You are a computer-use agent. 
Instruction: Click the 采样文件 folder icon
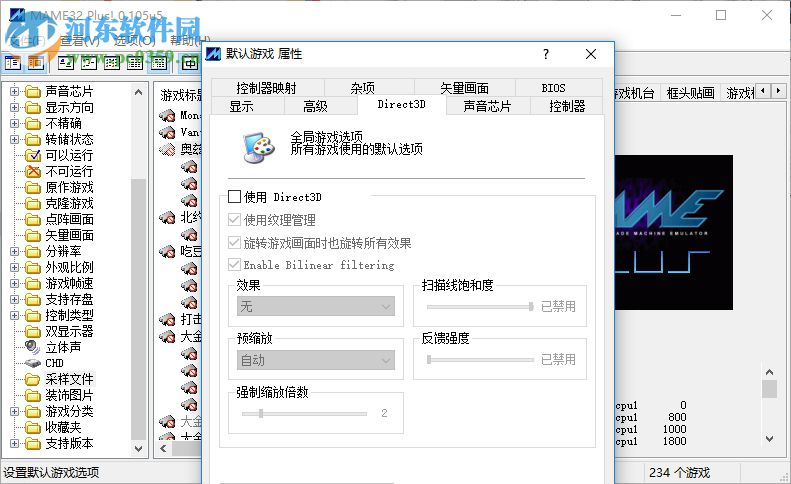(x=33, y=379)
